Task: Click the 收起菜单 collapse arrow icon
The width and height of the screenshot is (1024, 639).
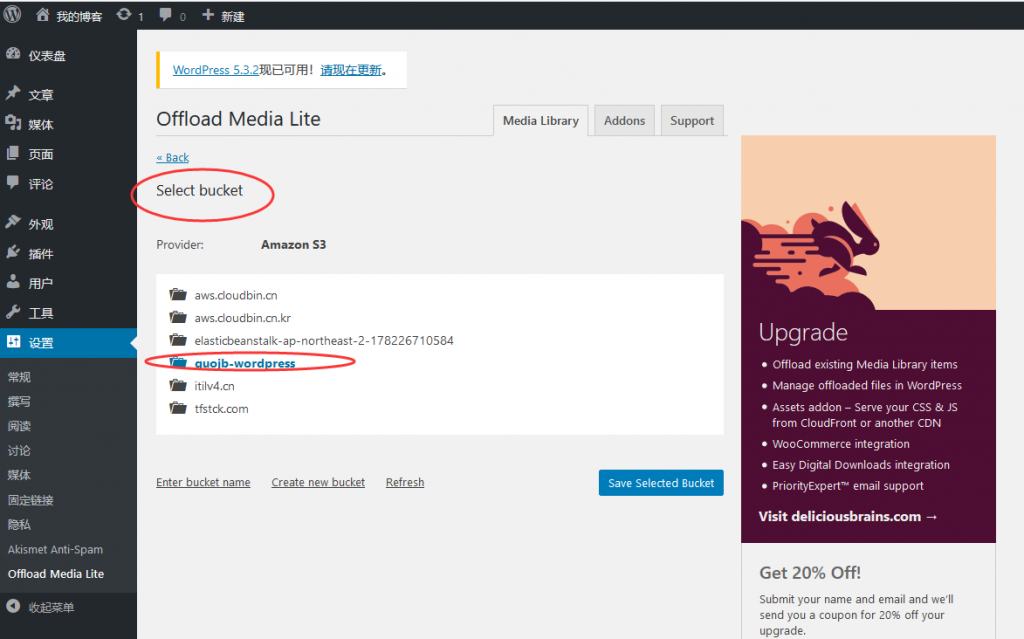Action: click(13, 606)
